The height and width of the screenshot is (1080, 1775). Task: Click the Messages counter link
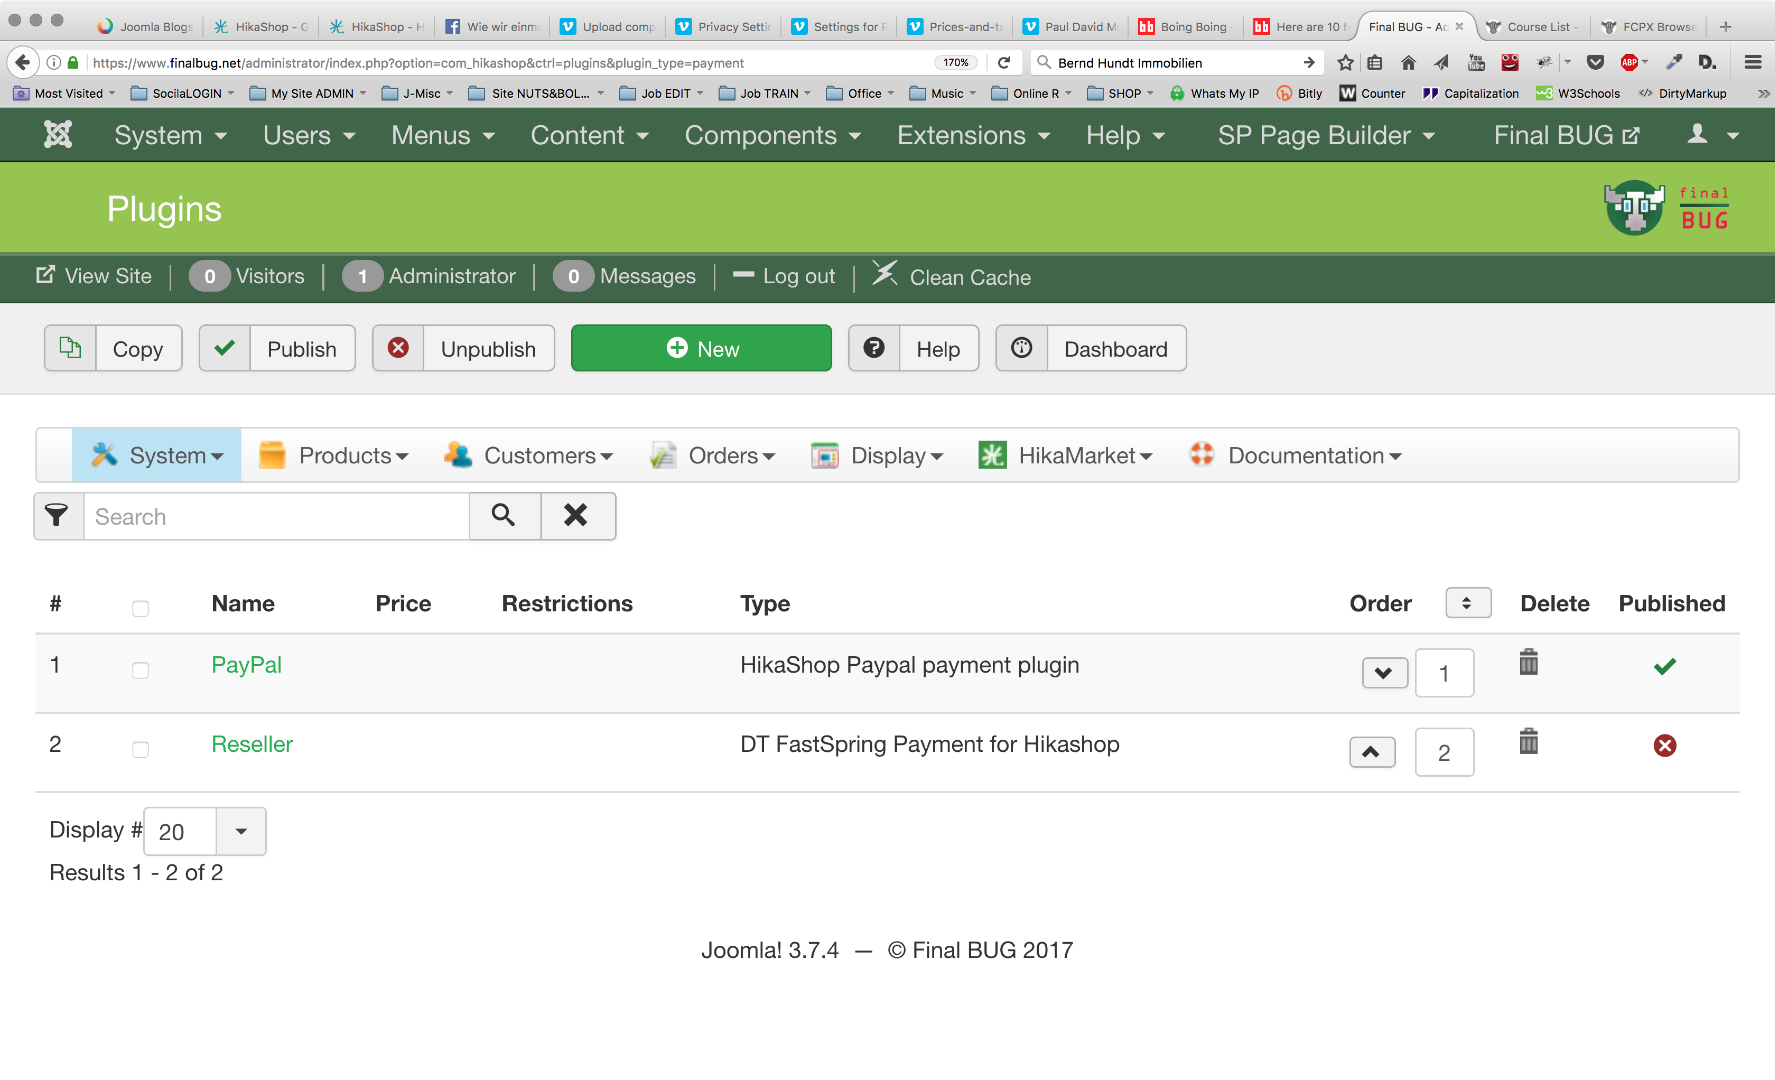(x=625, y=276)
